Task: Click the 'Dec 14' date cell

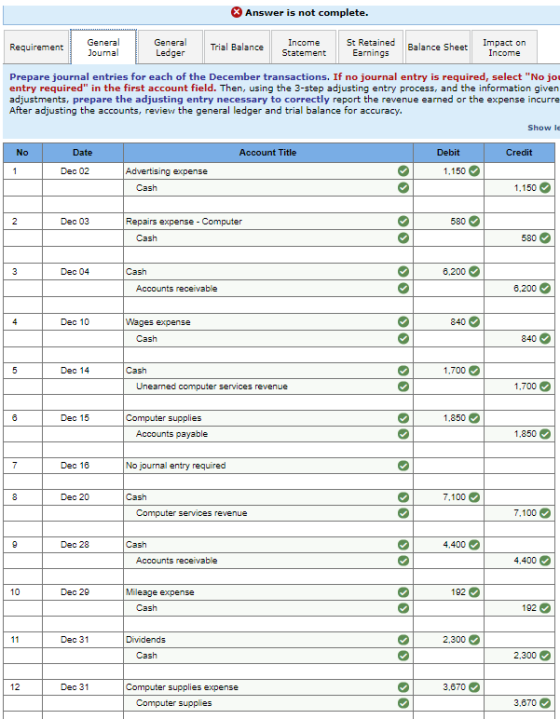Action: (83, 371)
